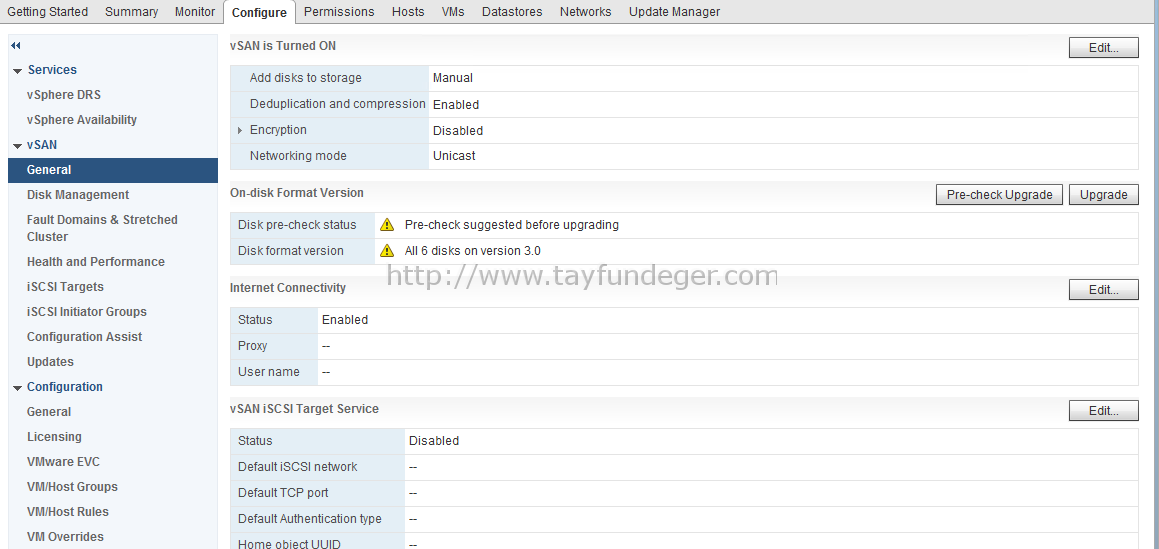Go to the Hosts tab

(x=408, y=12)
